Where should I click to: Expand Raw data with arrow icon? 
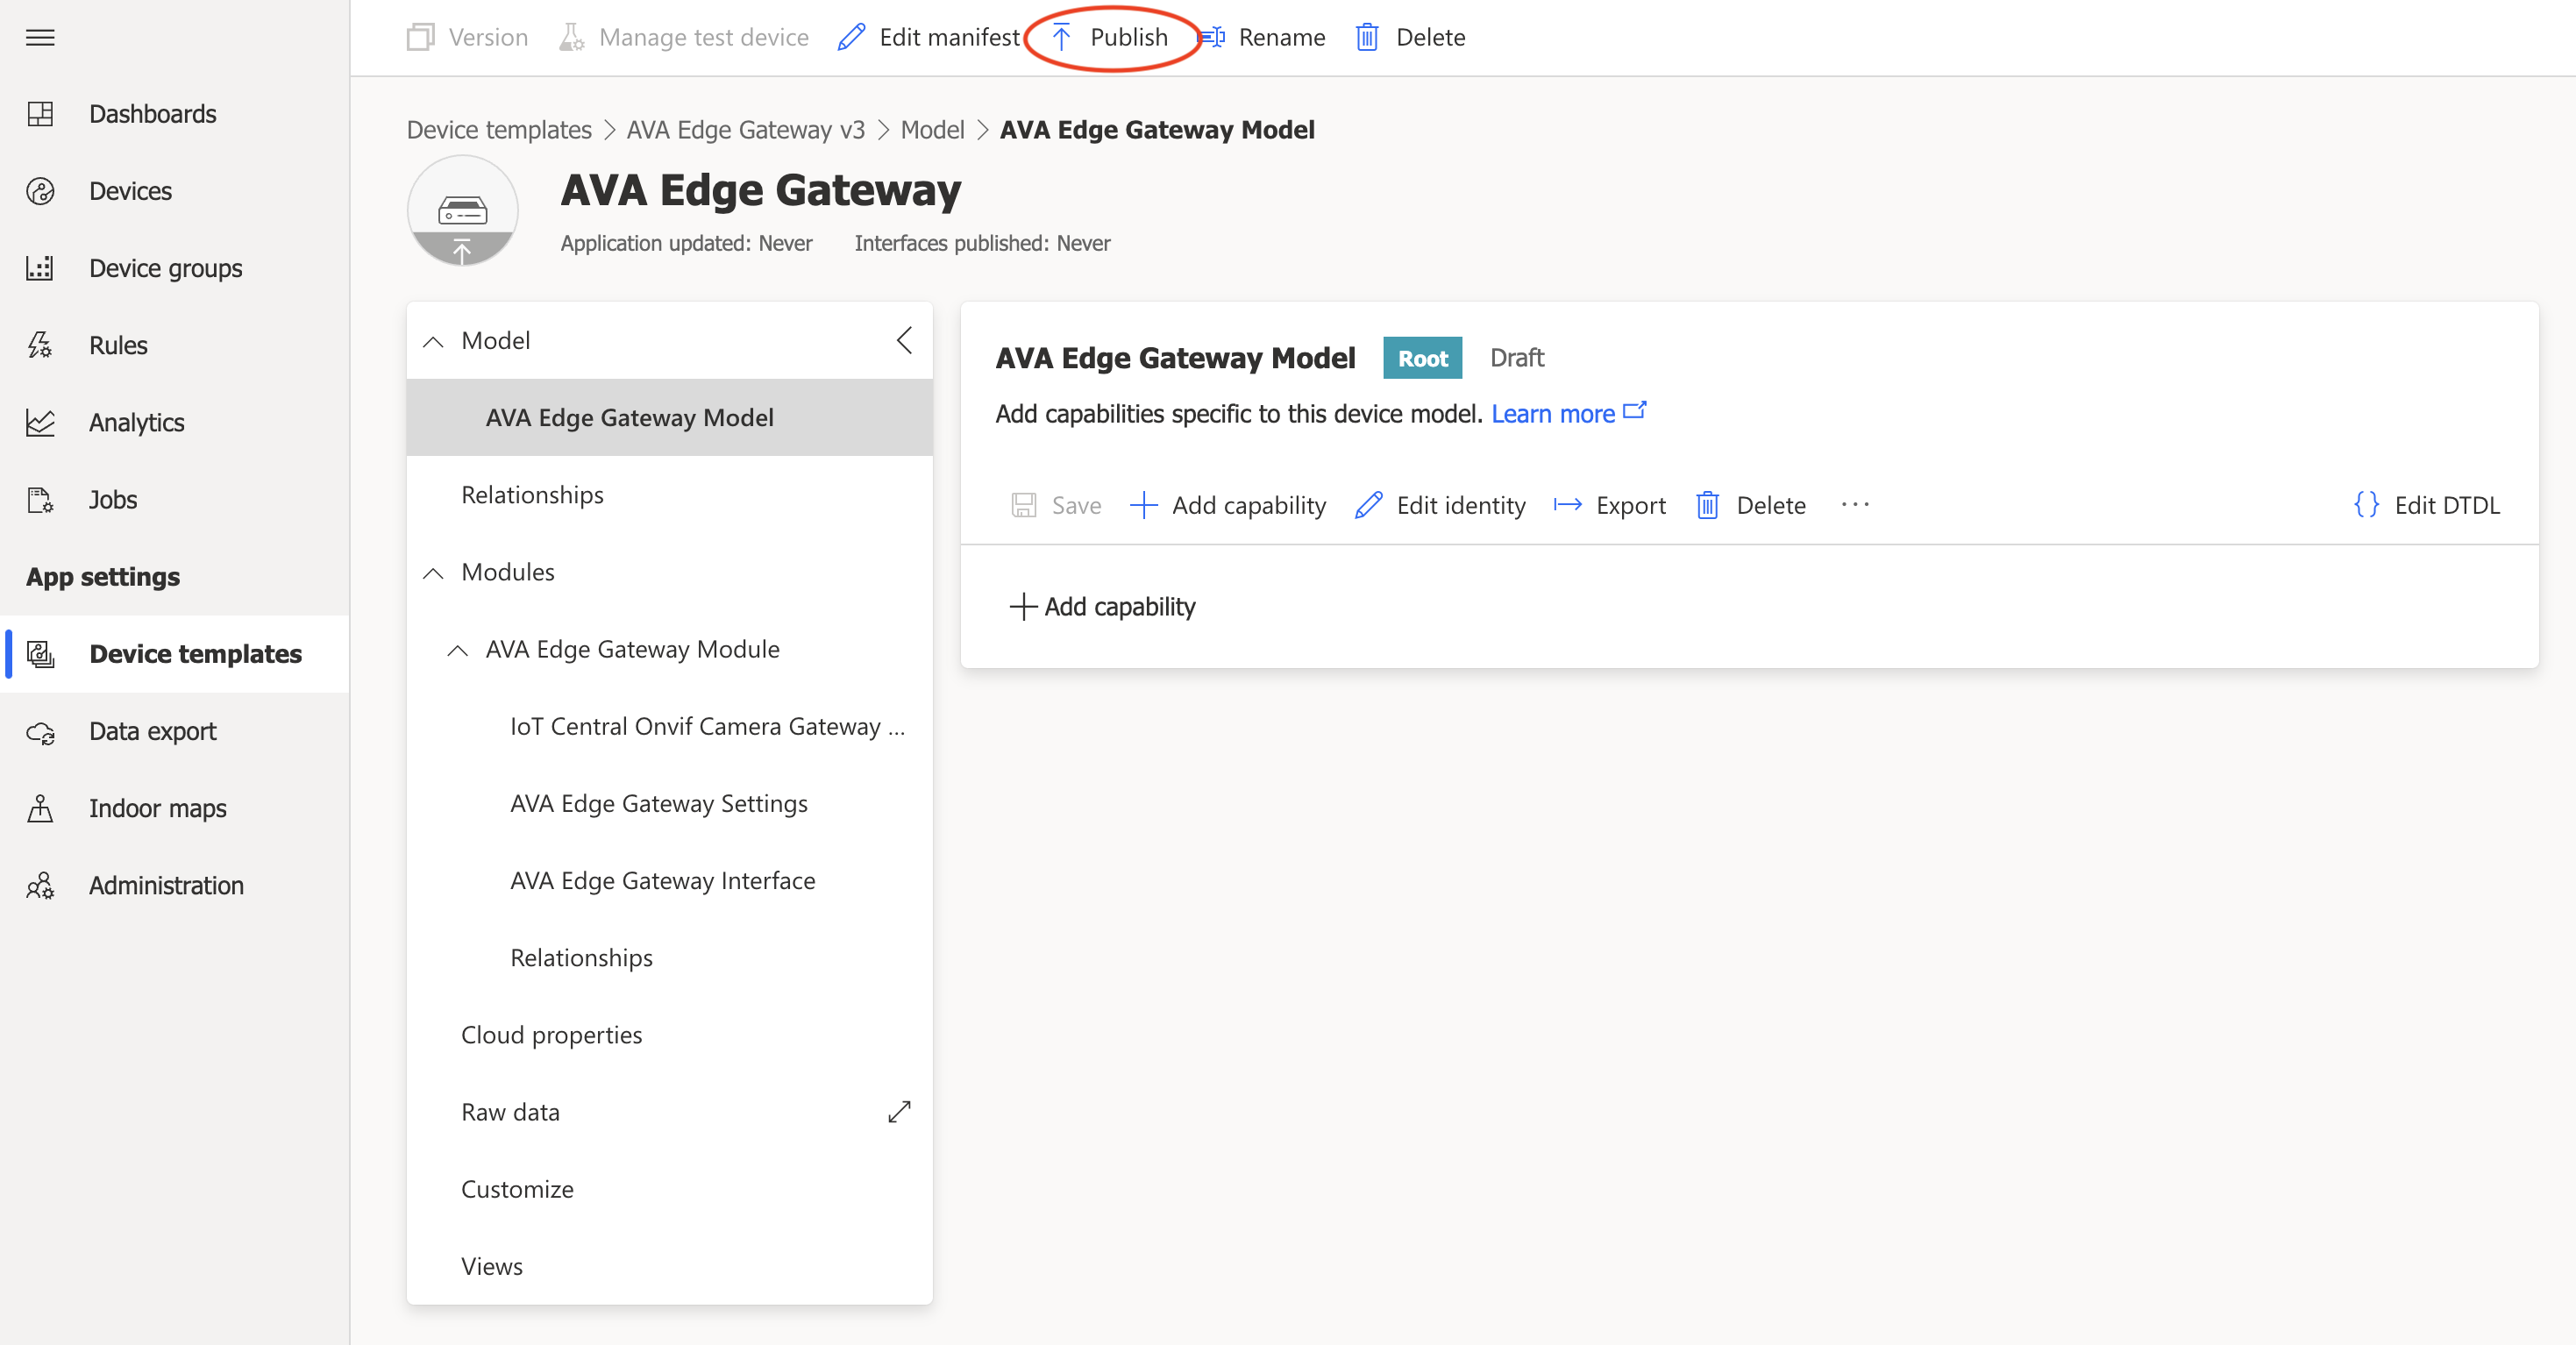pos(899,1112)
